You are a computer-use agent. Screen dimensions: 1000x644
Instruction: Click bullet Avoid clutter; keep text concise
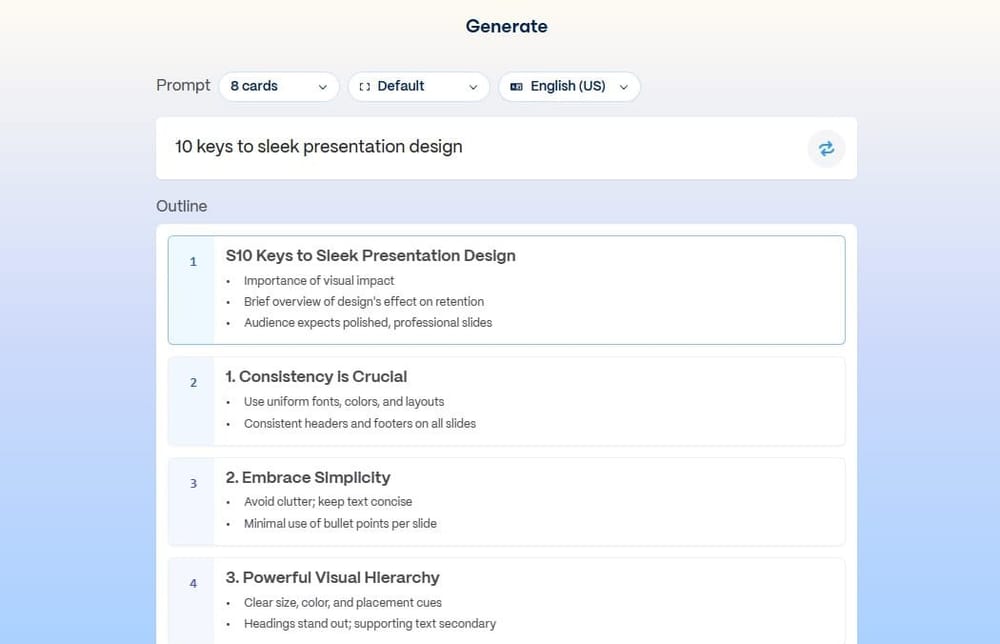330,501
